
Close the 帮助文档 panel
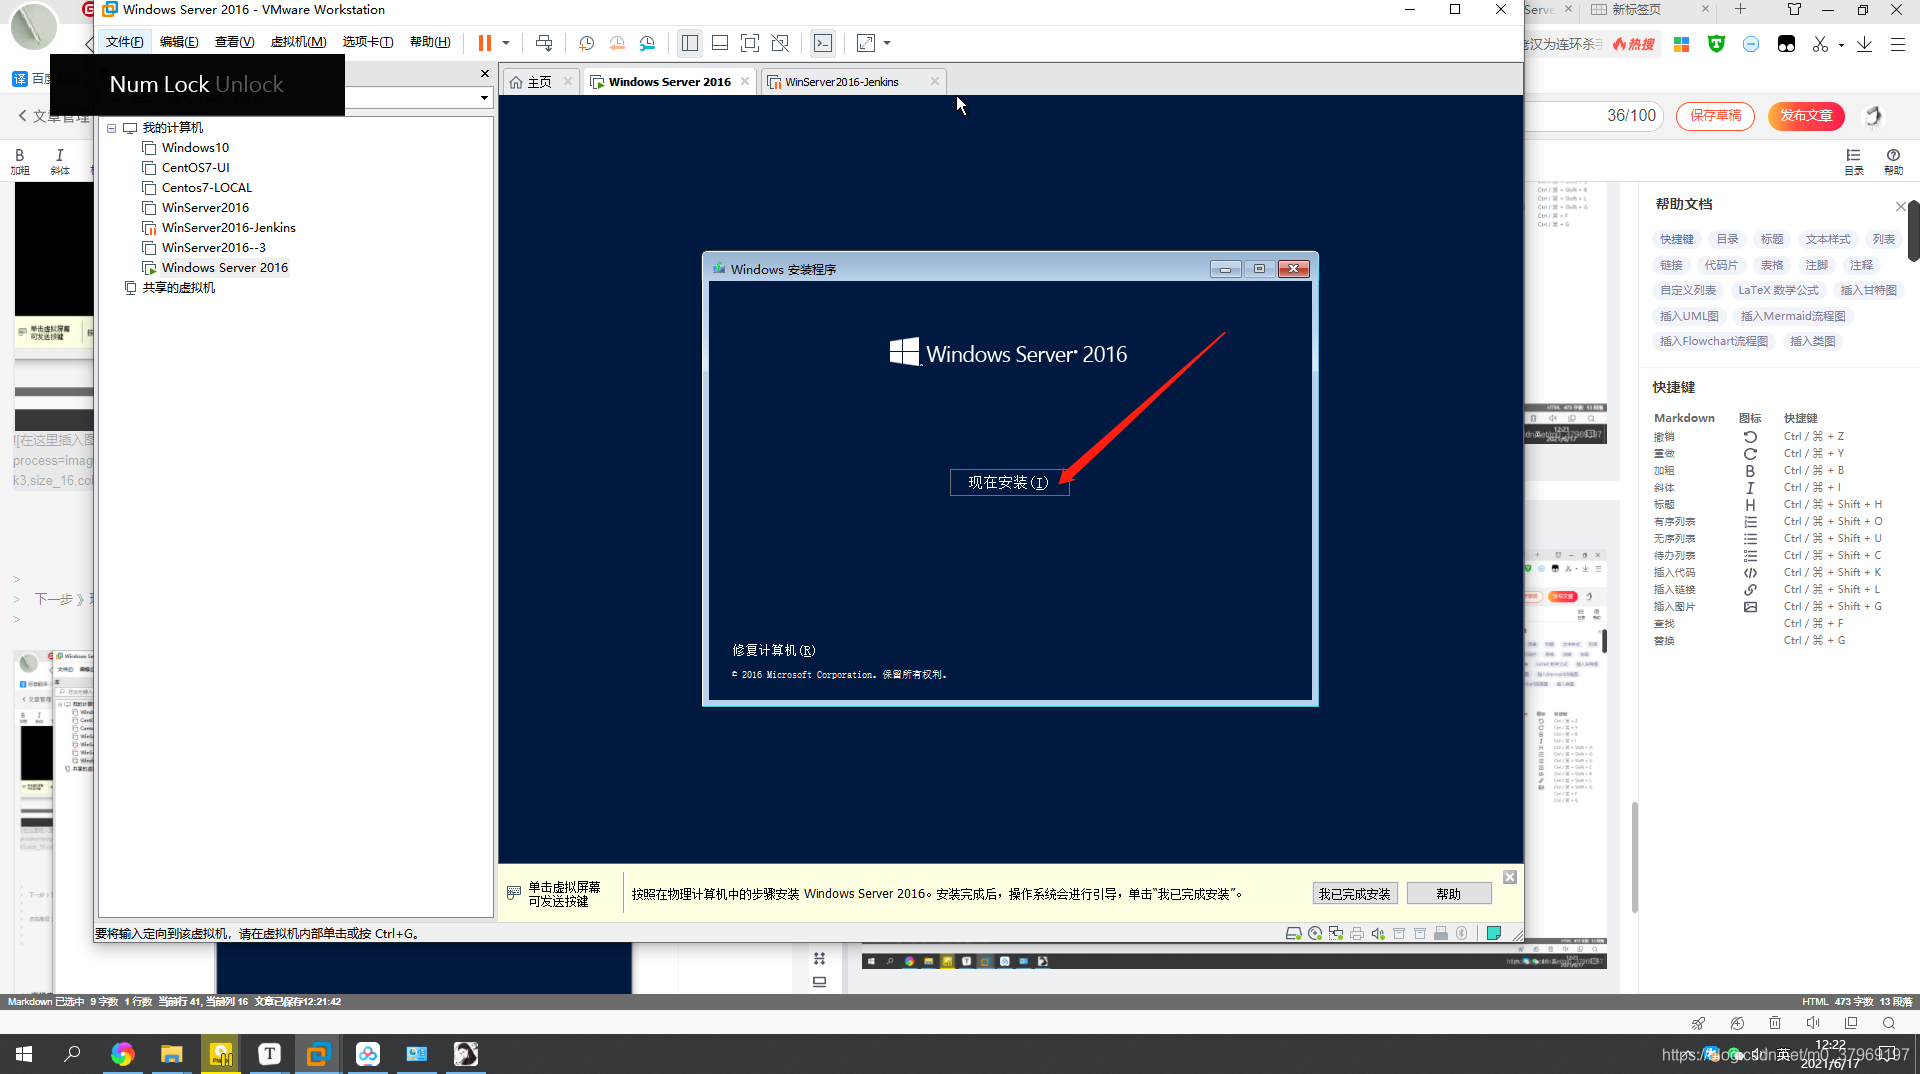pyautogui.click(x=1900, y=206)
